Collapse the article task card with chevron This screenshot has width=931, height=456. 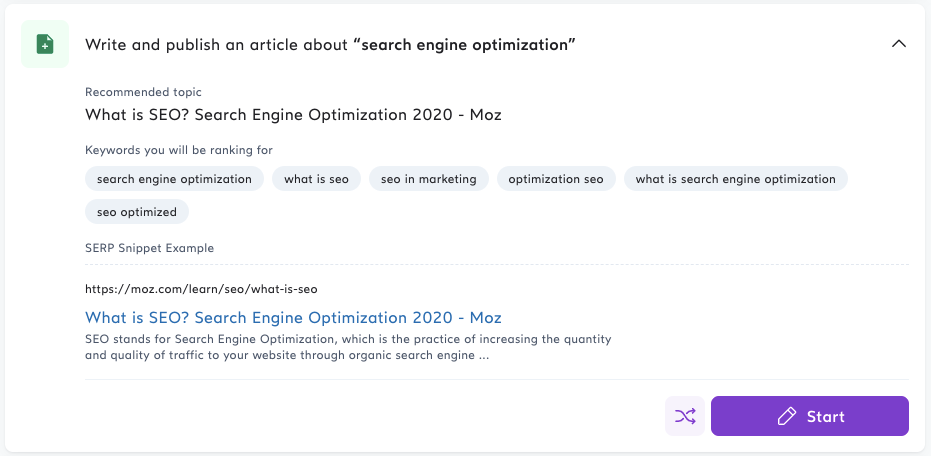tap(899, 44)
